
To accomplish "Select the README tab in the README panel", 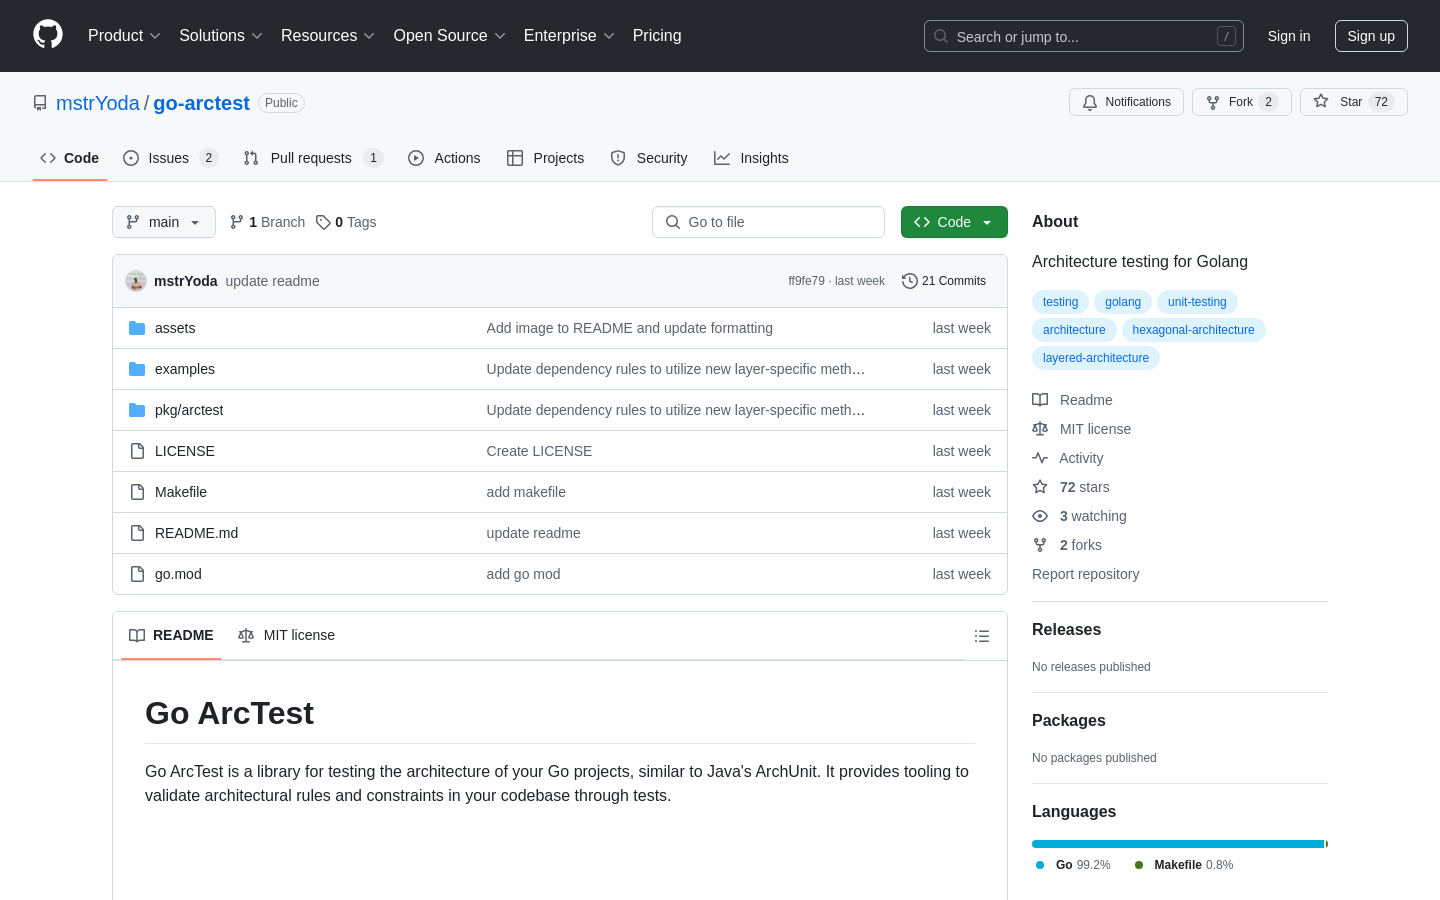I will 171,635.
